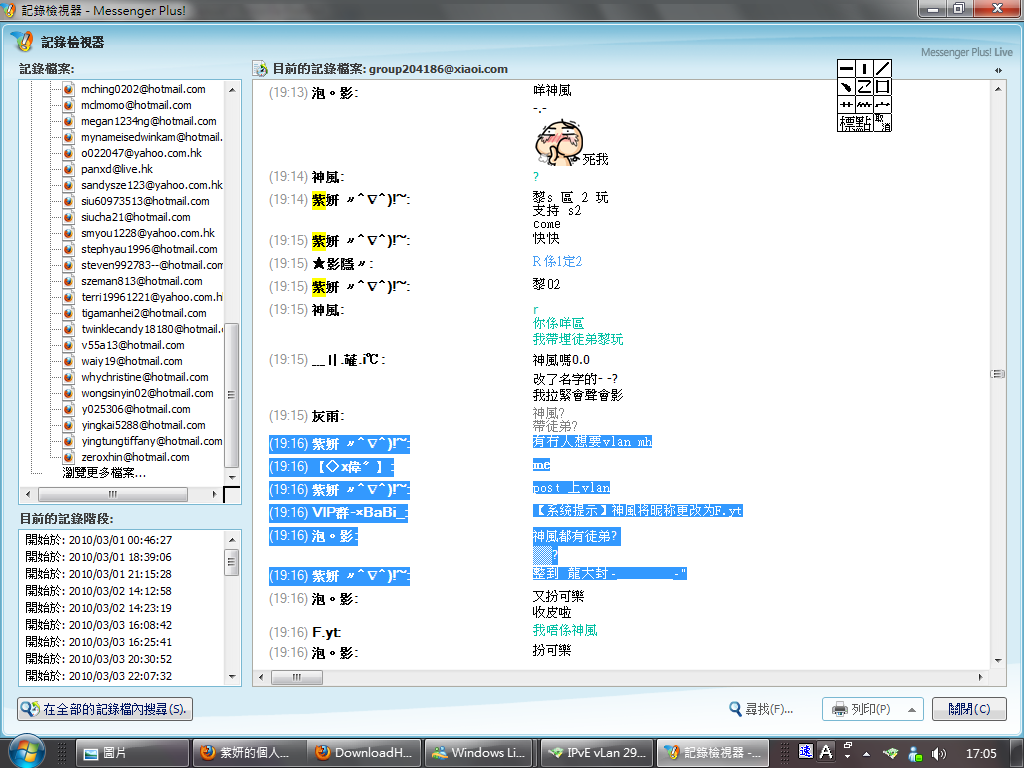Viewport: 1024px width, 768px height.
Task: Click the contact icon for waiy19@hotmail.com
Action: (69, 361)
